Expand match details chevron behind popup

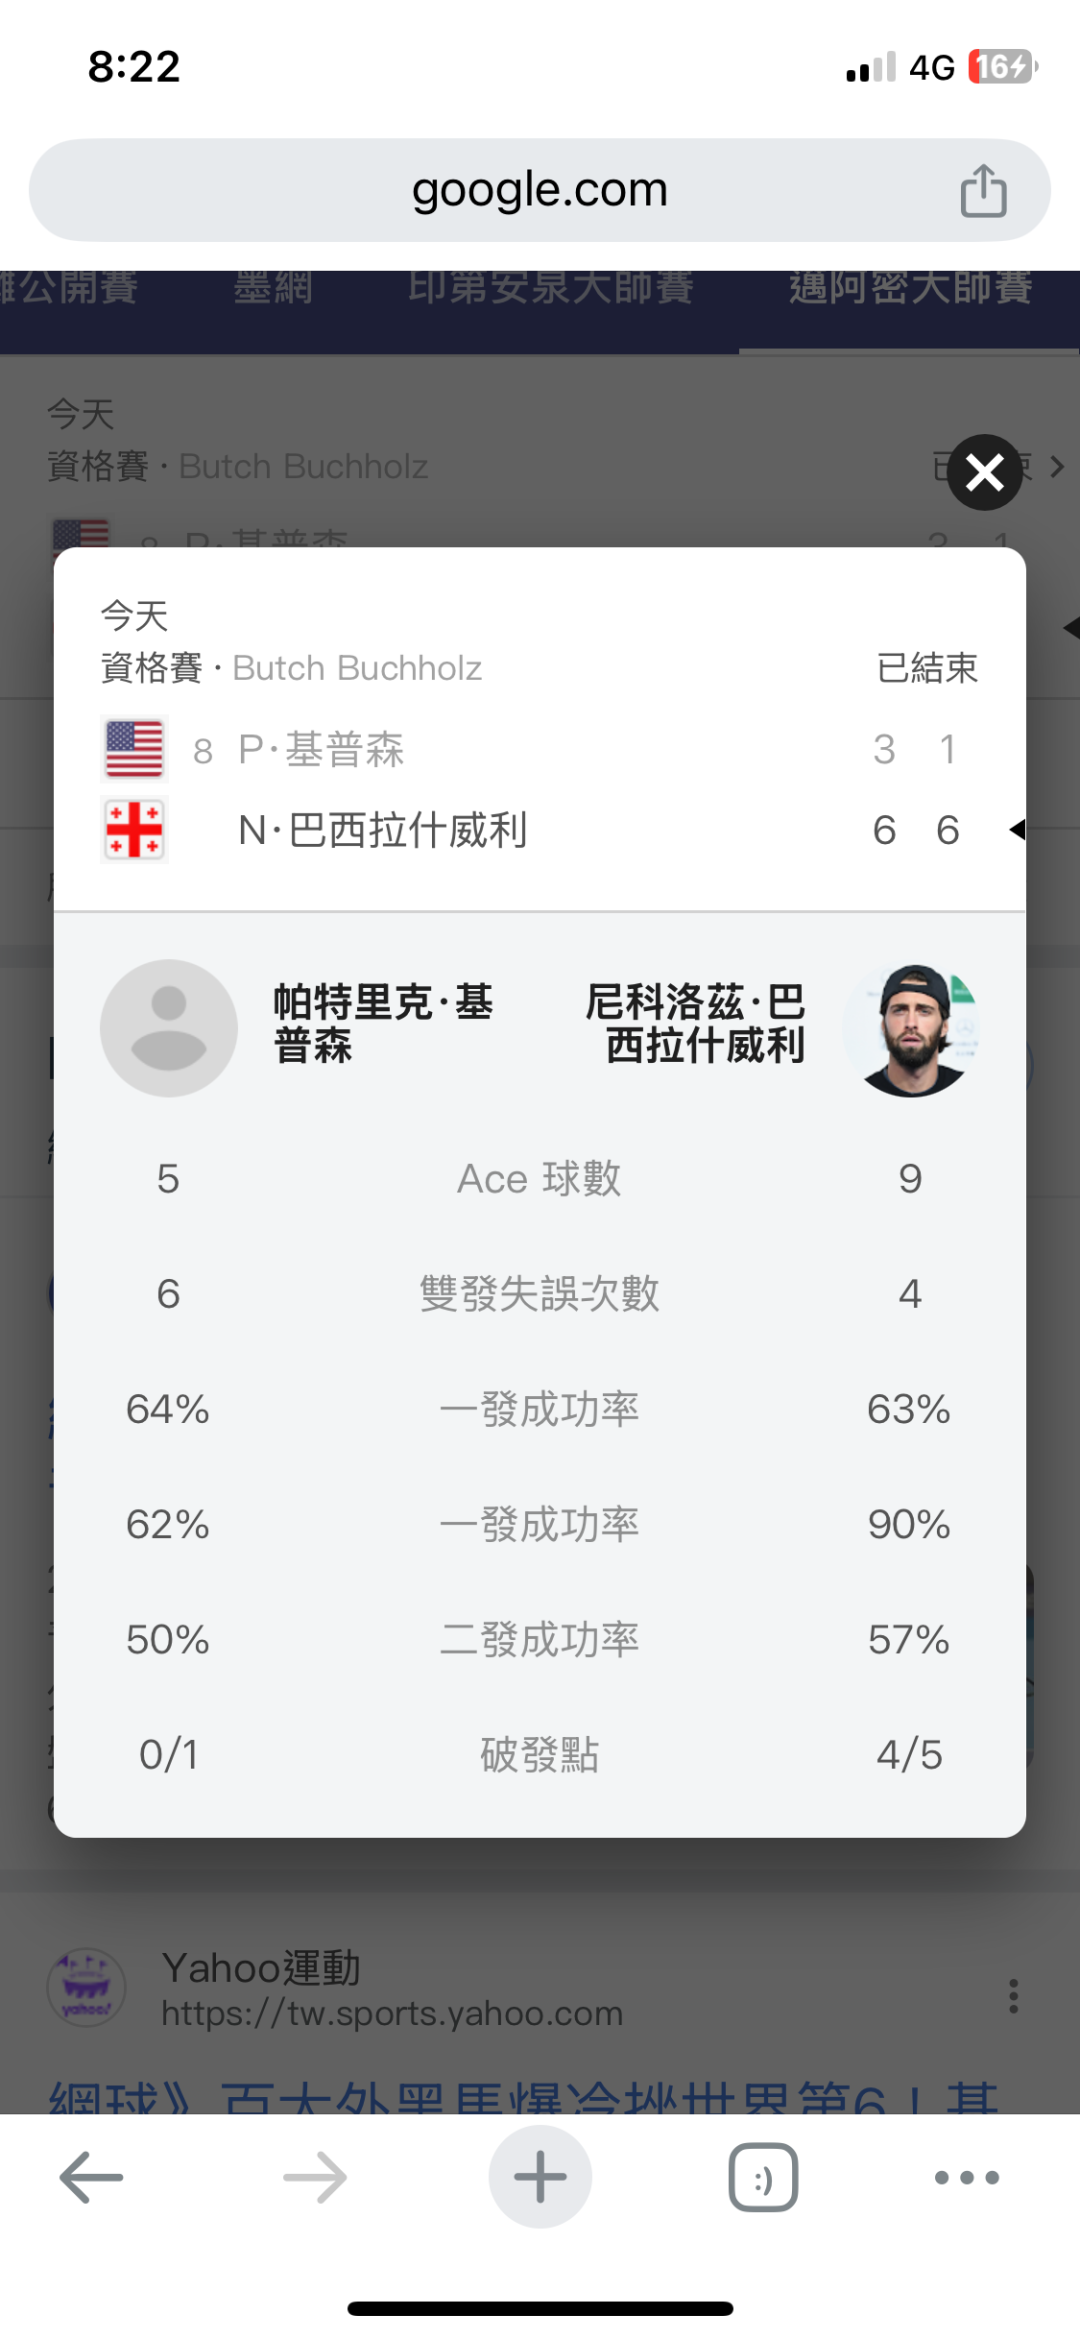point(1057,467)
